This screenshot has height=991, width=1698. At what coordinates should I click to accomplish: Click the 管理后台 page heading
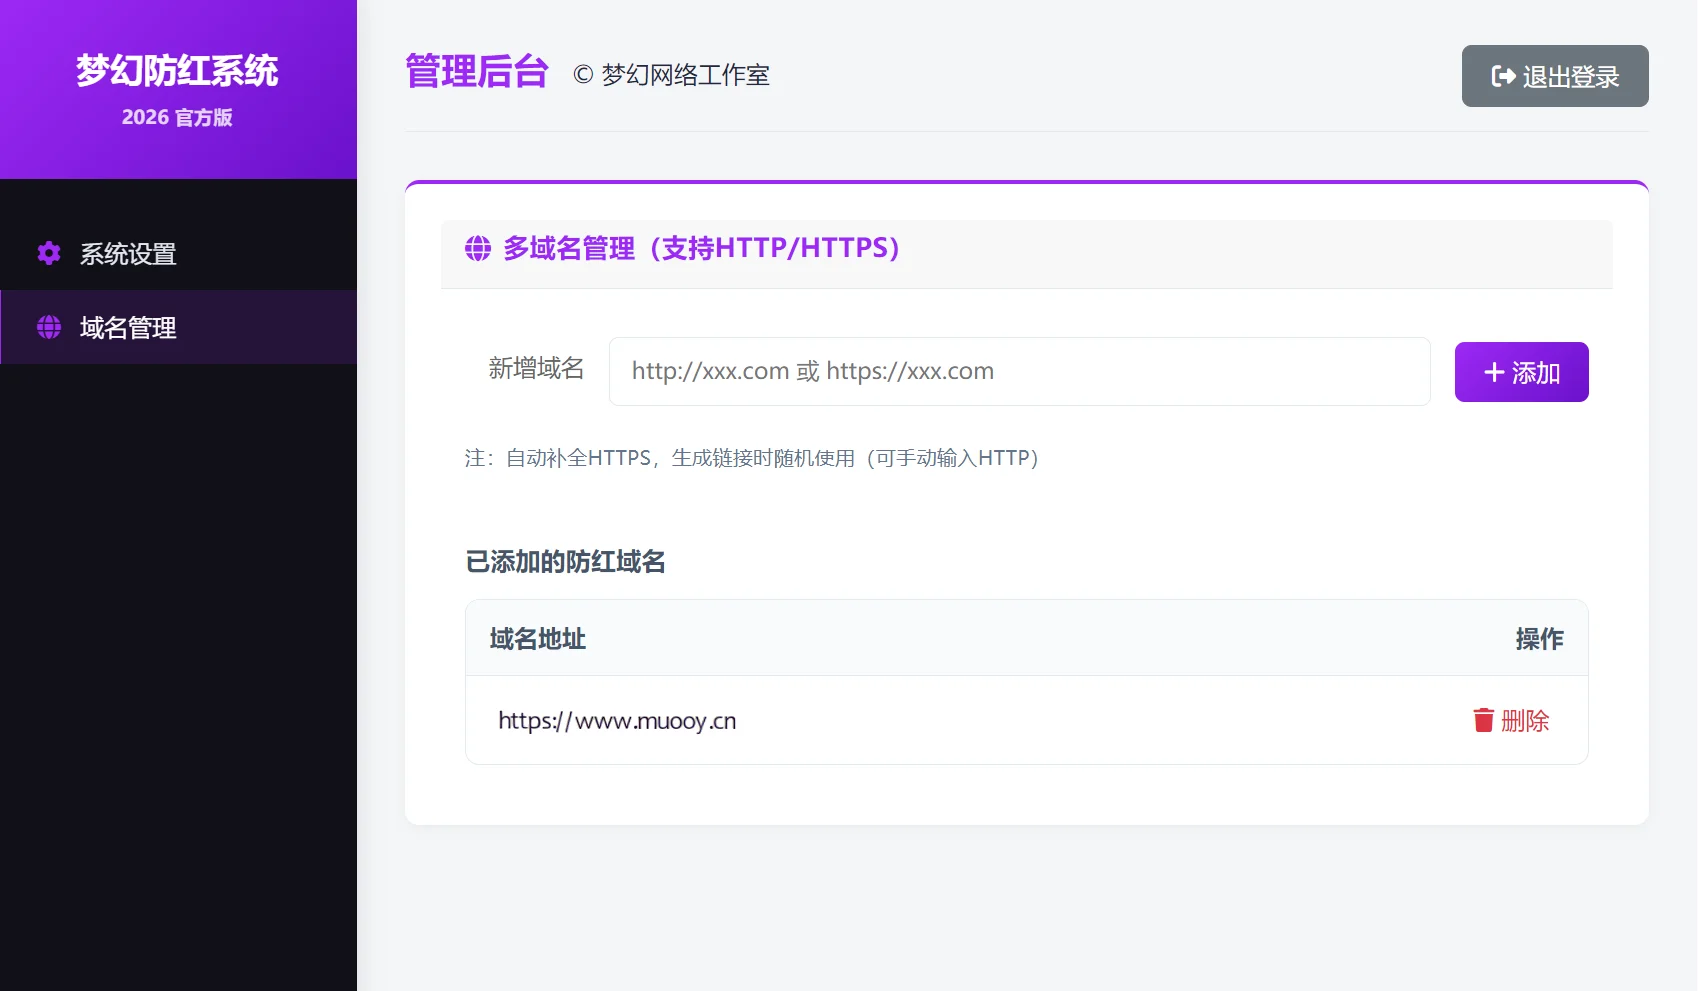[x=476, y=73]
